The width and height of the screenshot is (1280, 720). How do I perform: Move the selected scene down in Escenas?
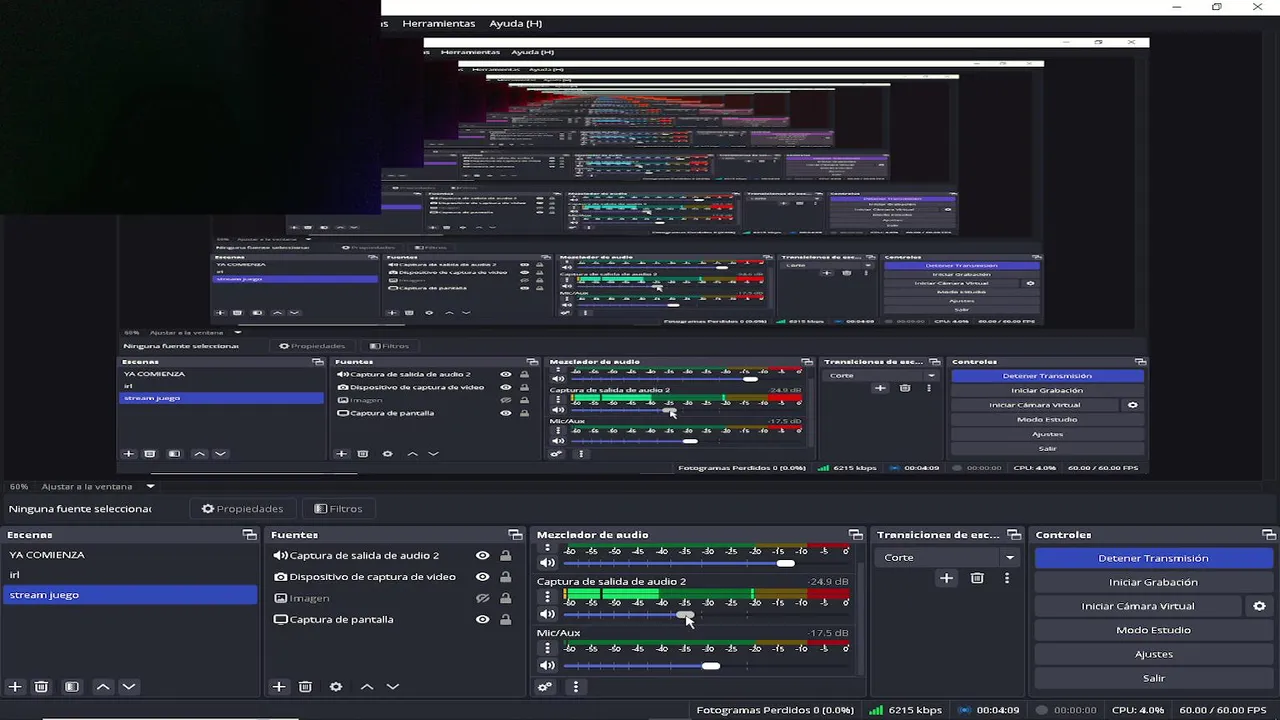click(x=128, y=687)
